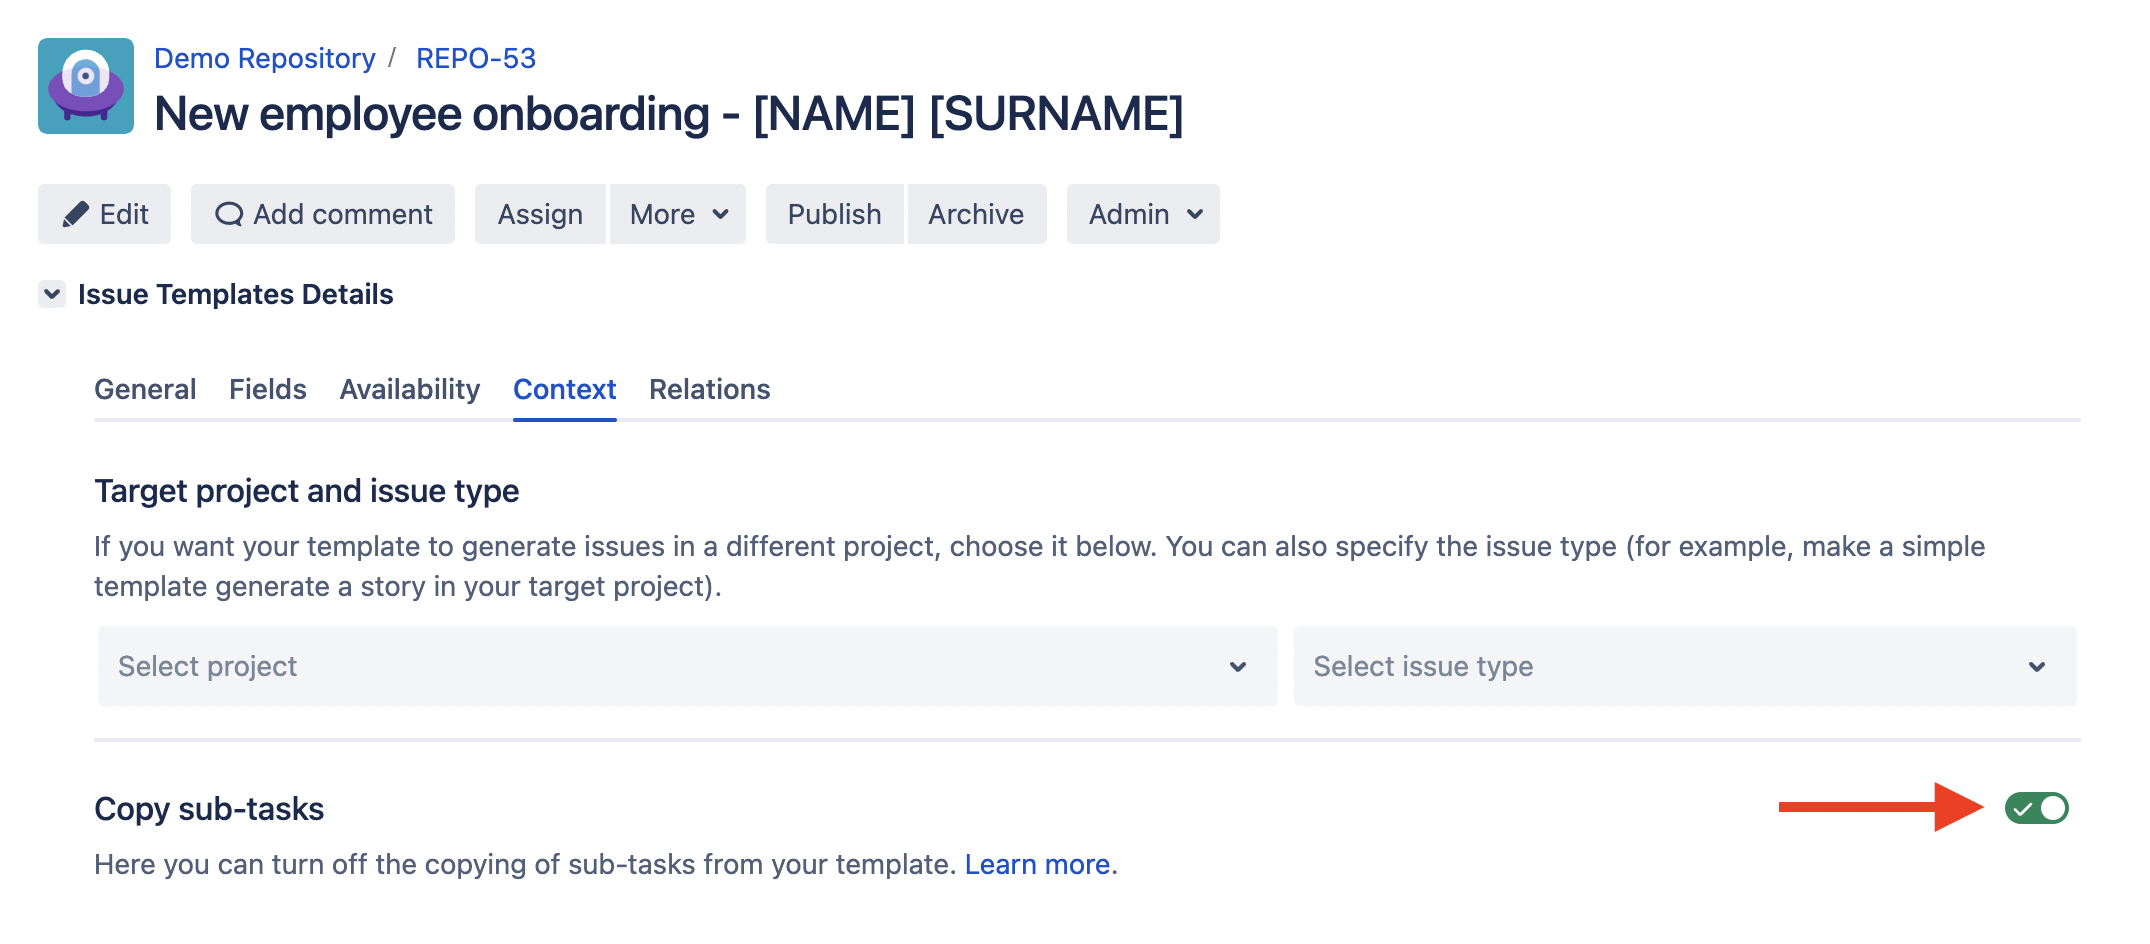Screen dimensions: 2150x944
Task: Select the Context tab
Action: coord(564,389)
